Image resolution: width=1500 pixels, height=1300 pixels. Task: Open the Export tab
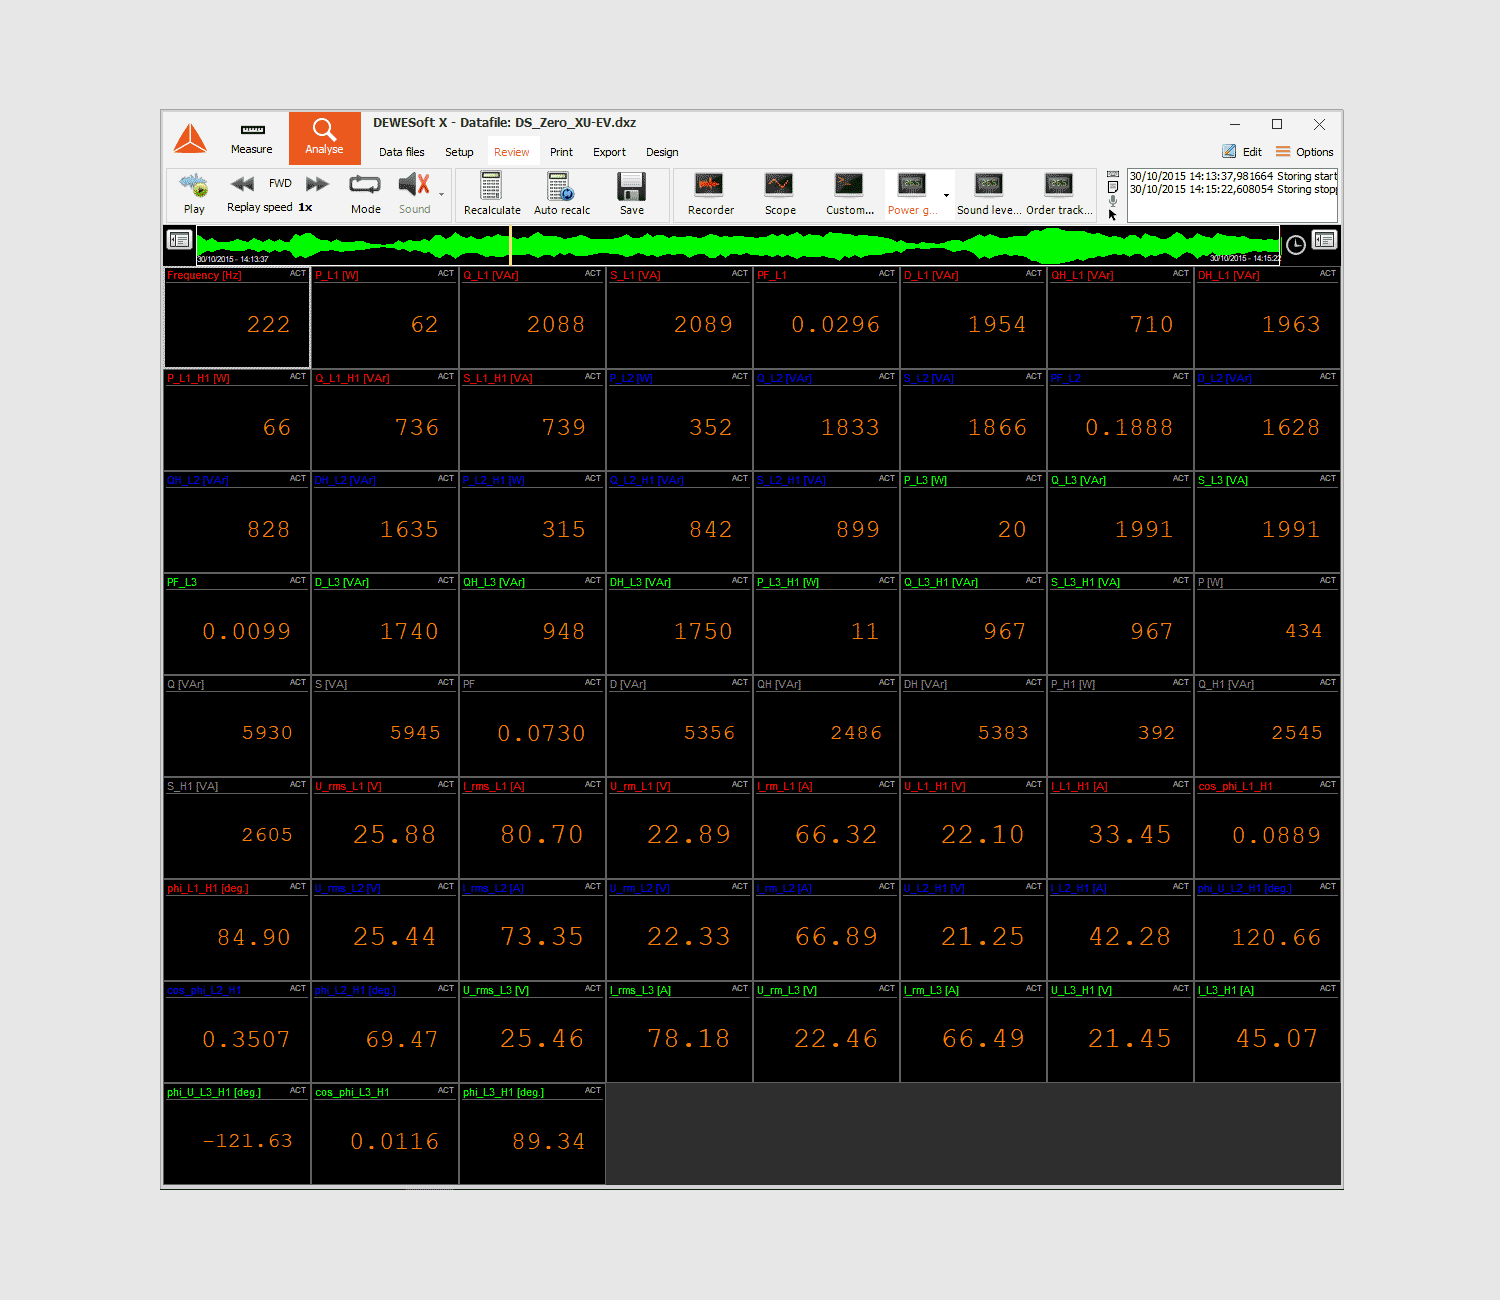click(609, 152)
